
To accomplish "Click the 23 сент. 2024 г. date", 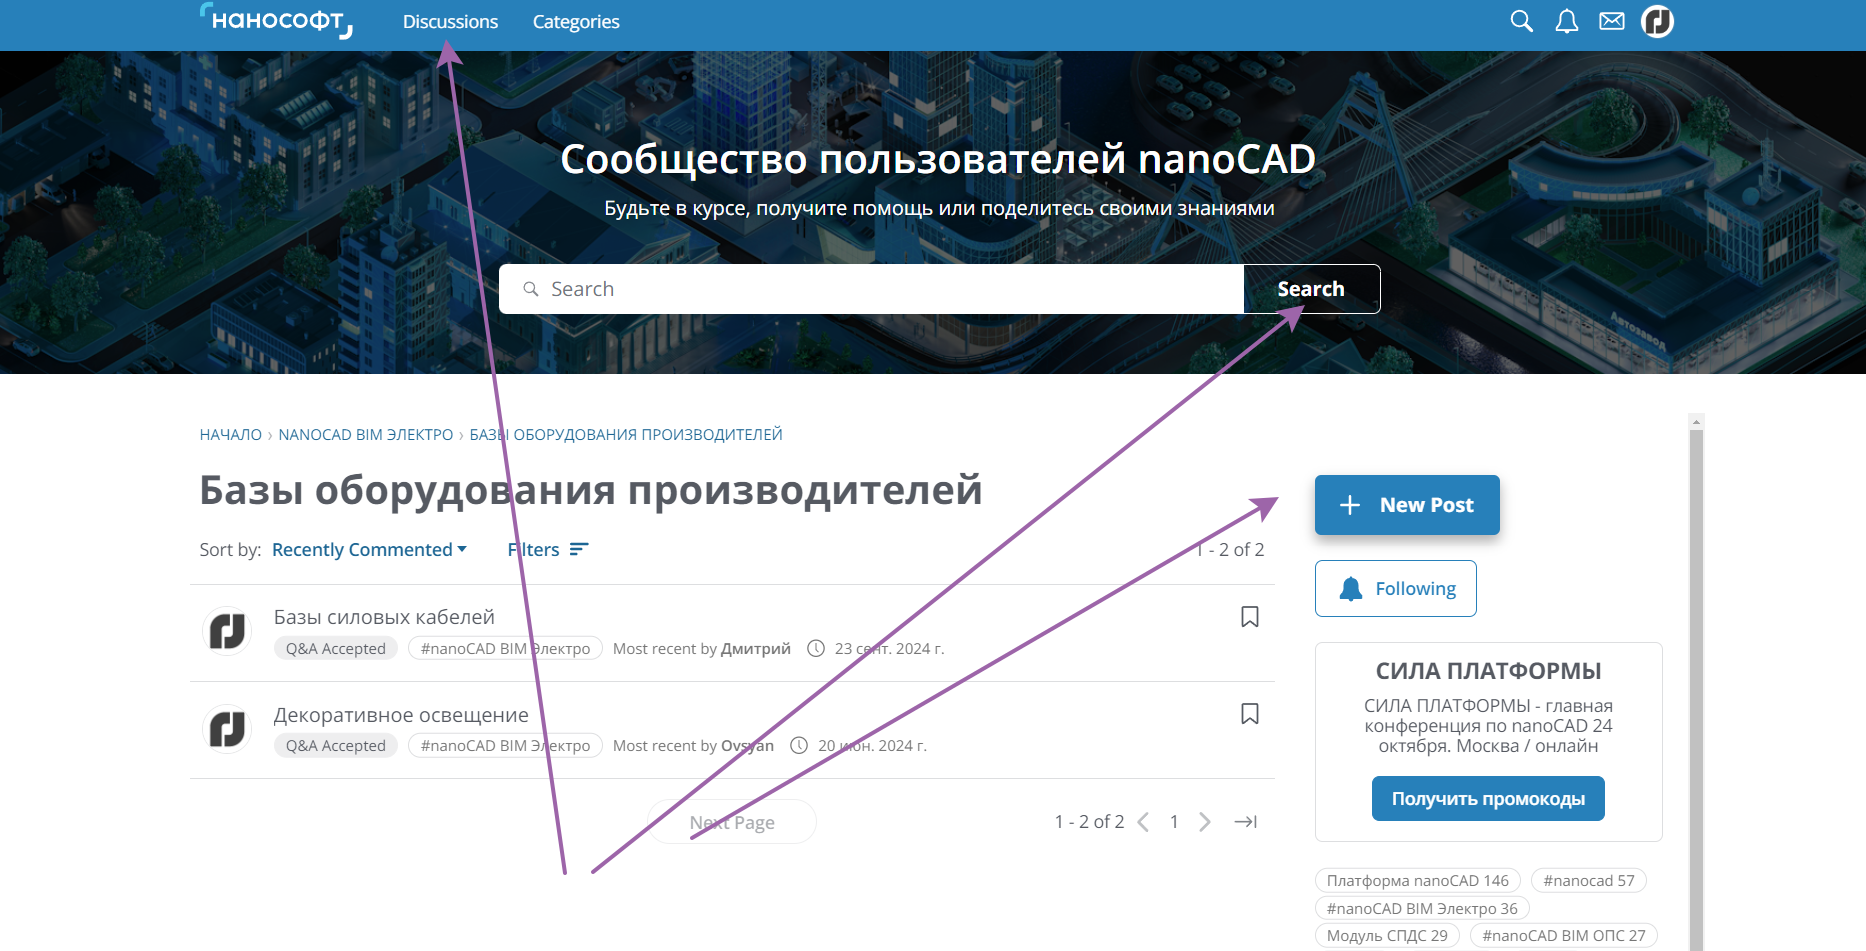I will coord(889,649).
